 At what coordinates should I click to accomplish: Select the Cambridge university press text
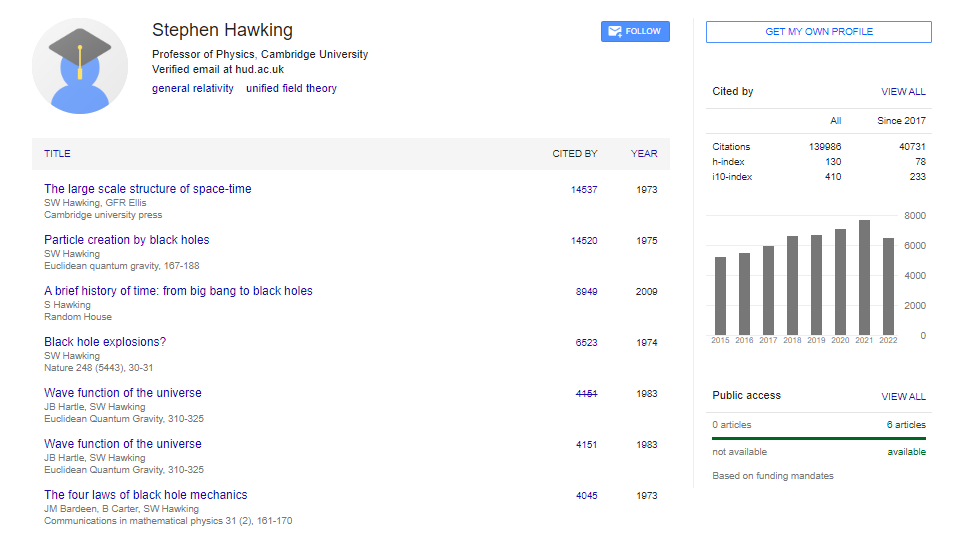103,215
